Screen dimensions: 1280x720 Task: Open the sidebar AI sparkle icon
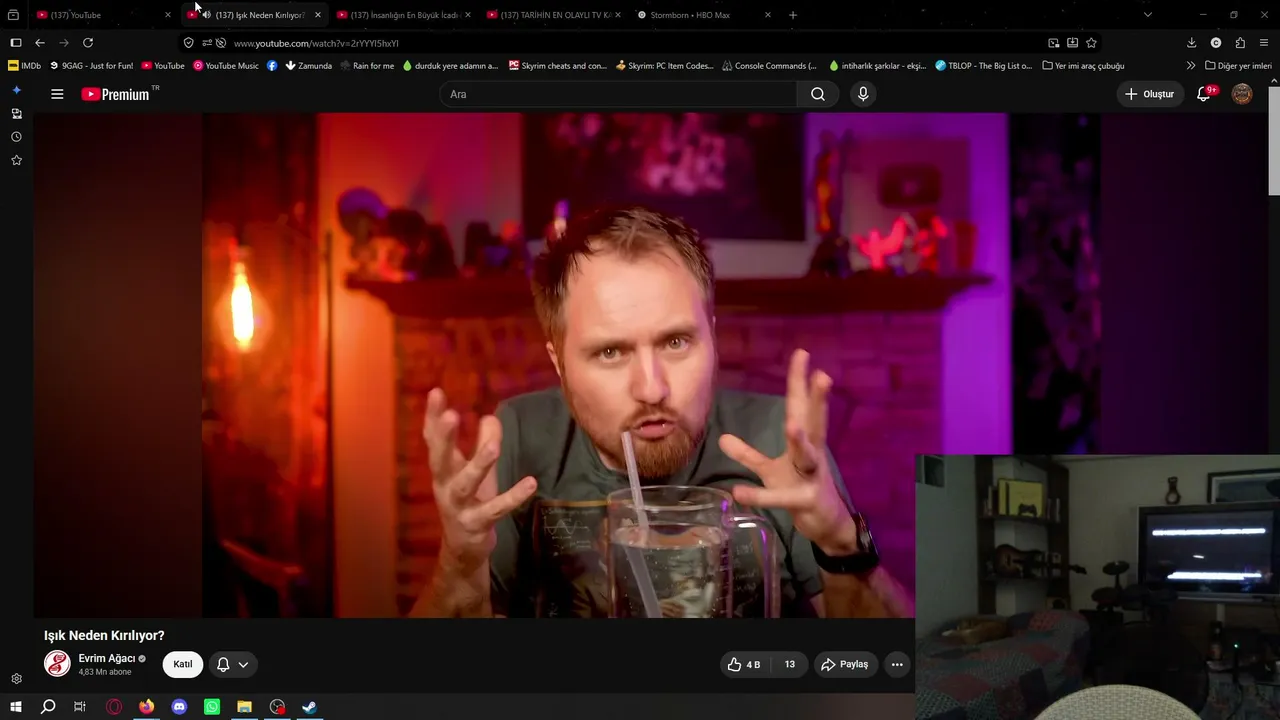tap(16, 90)
